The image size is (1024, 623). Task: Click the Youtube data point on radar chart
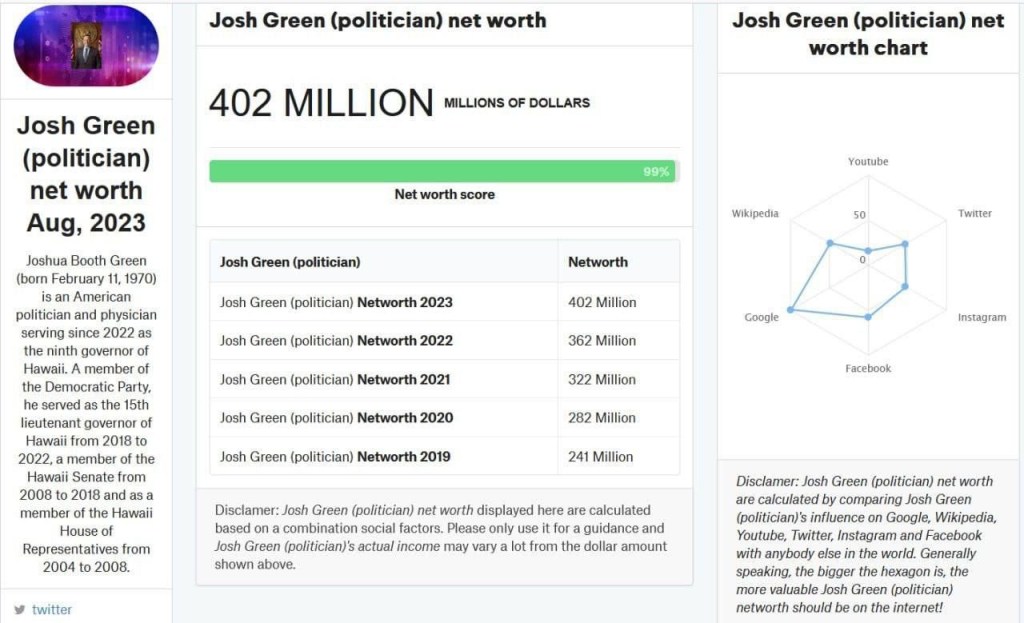(x=868, y=251)
